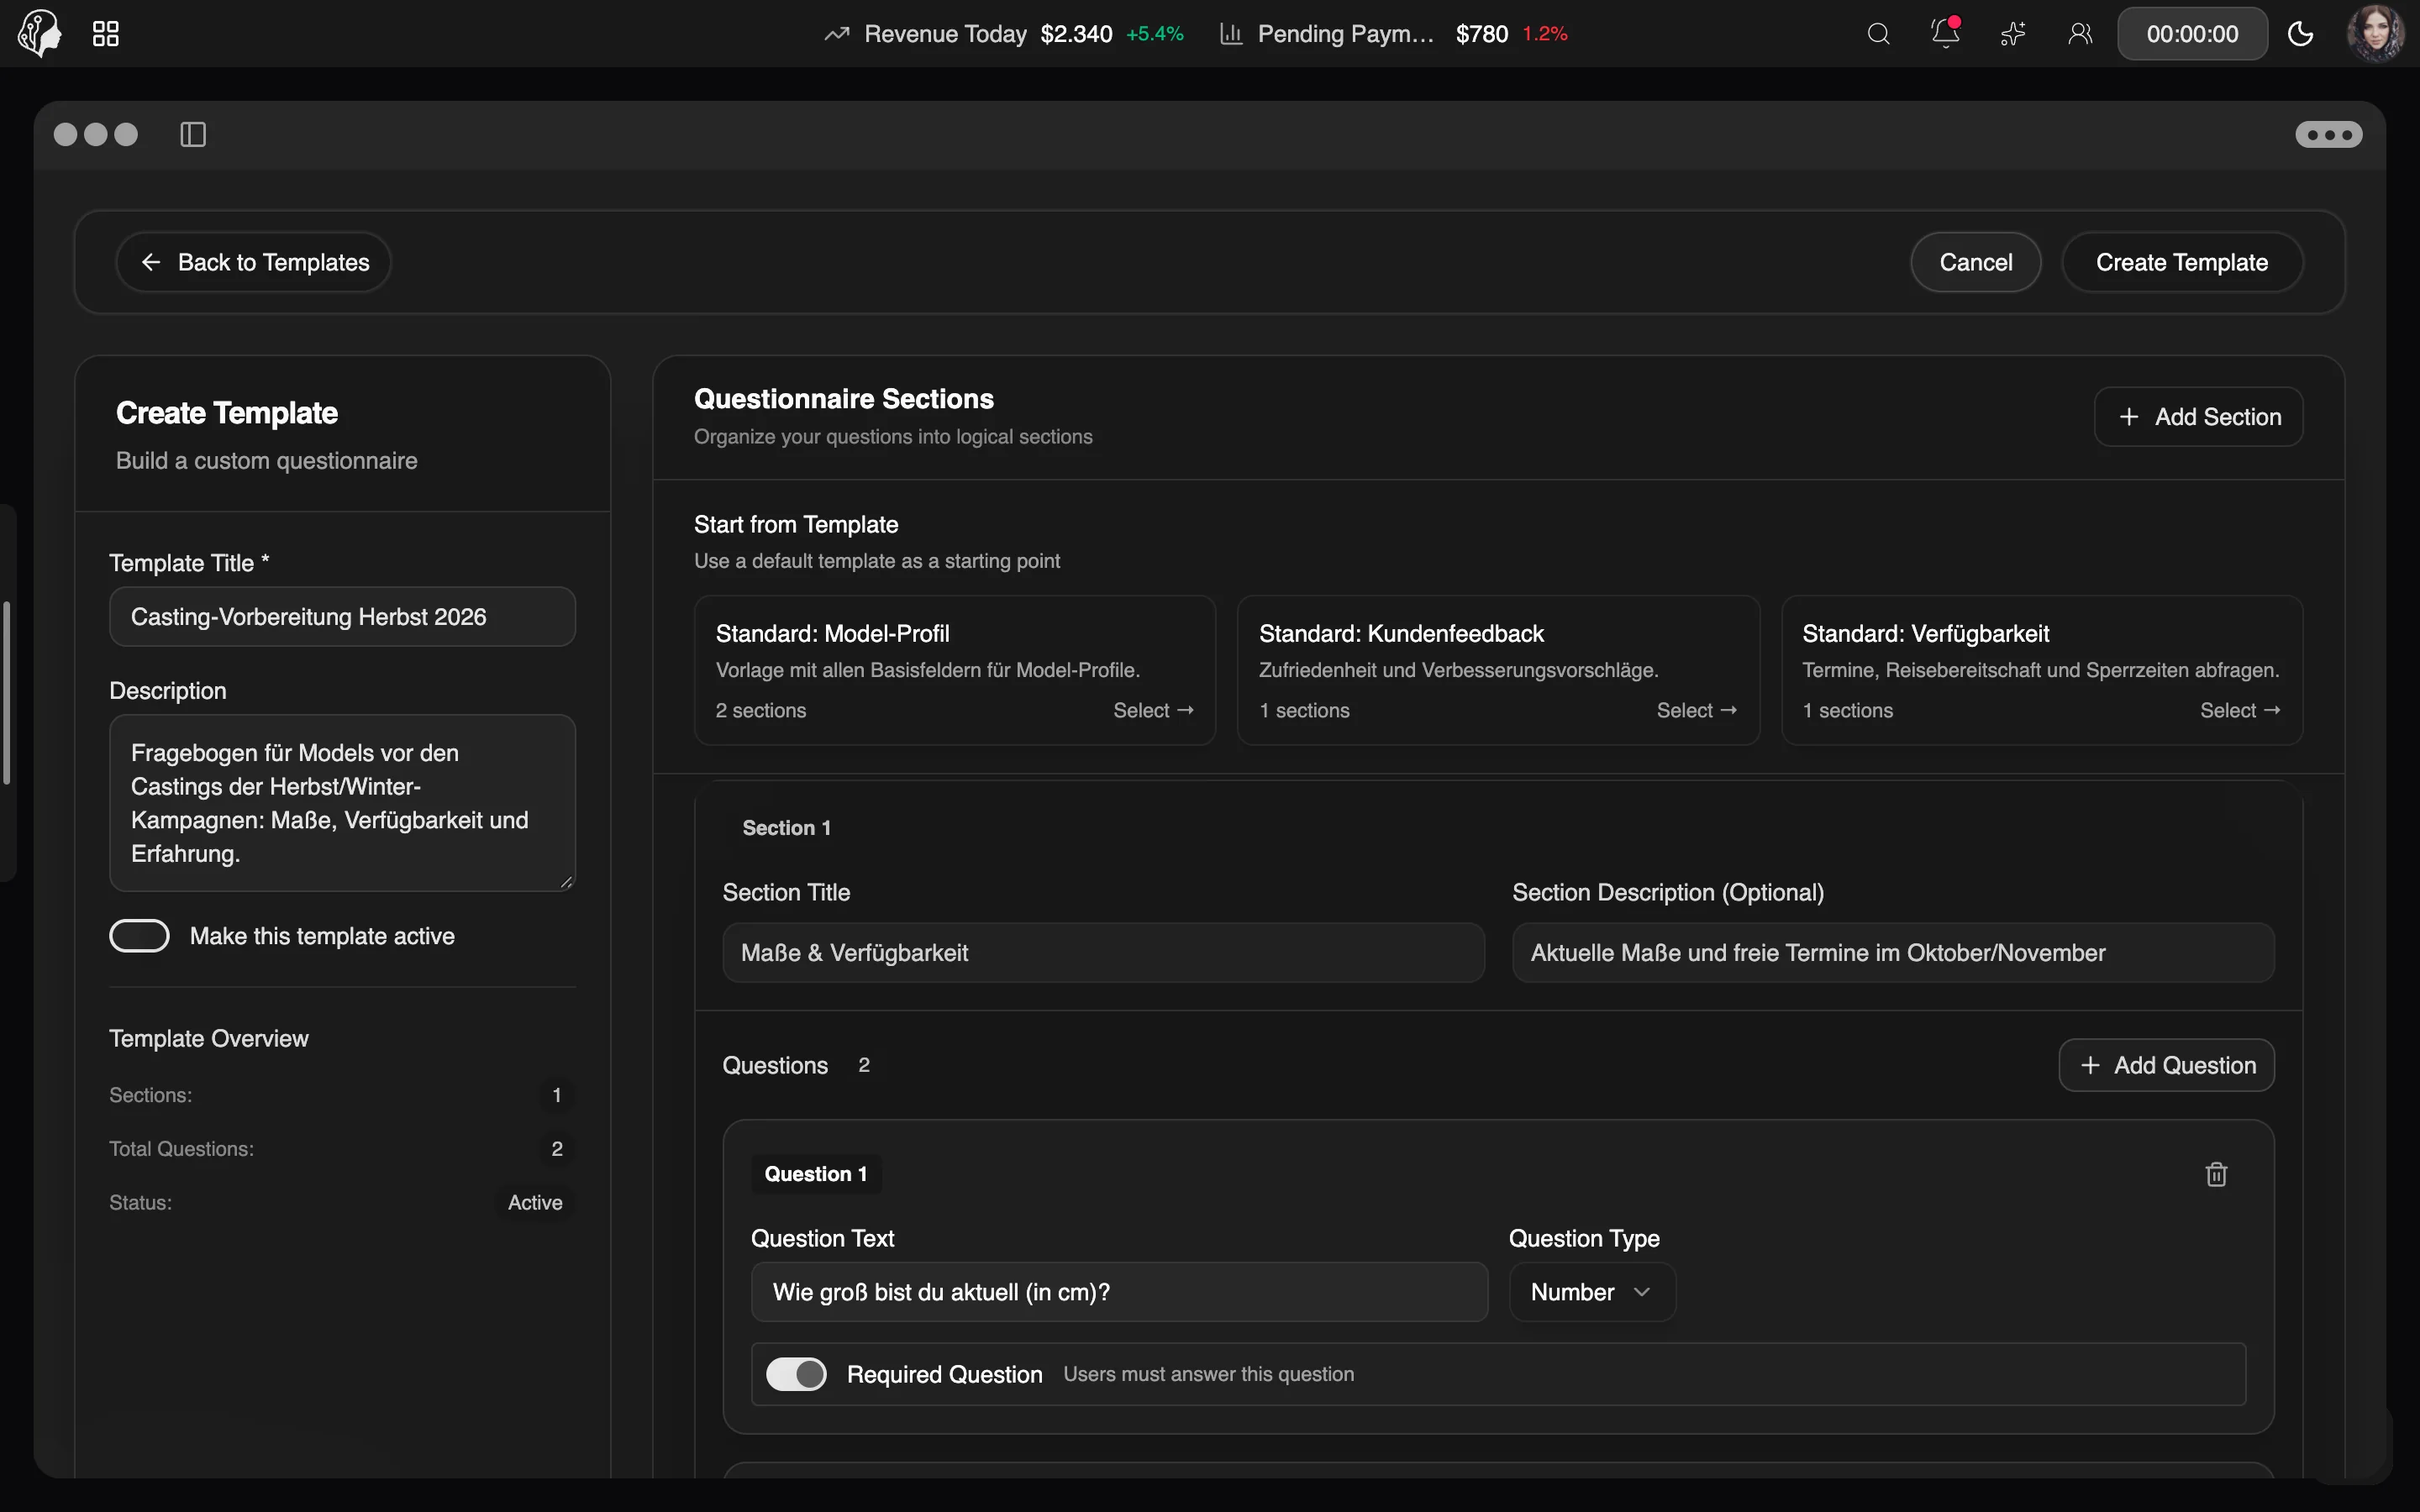Click the Section Title field Maße & Verfügbarkeit

point(1103,953)
